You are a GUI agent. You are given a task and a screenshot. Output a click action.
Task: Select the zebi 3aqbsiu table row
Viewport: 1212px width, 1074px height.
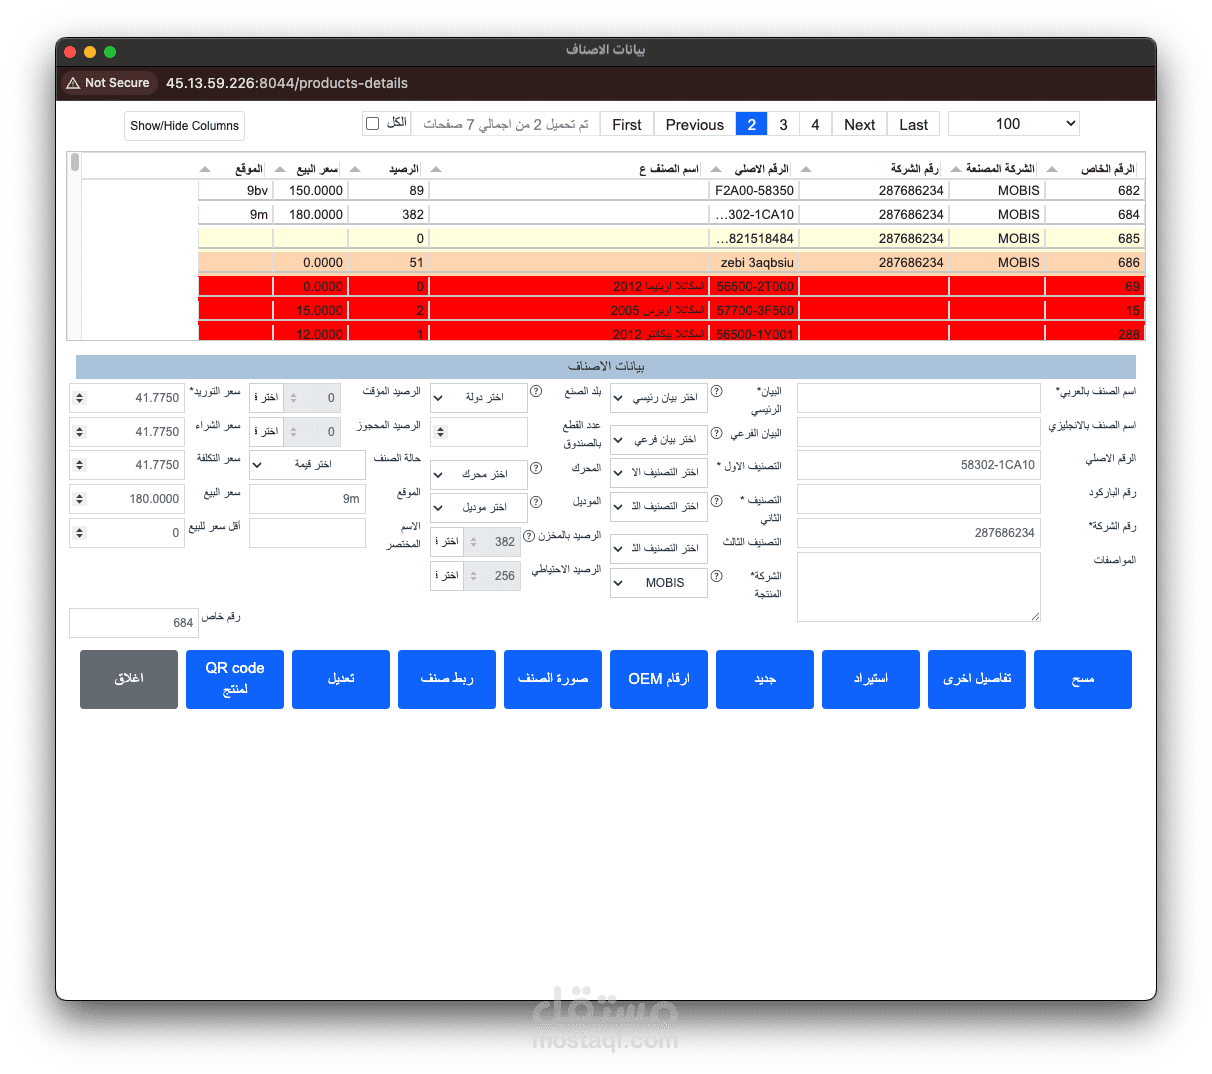coord(671,262)
